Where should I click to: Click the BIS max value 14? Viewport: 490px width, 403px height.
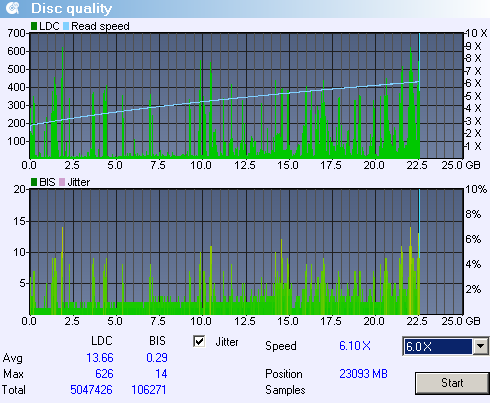pyautogui.click(x=161, y=374)
